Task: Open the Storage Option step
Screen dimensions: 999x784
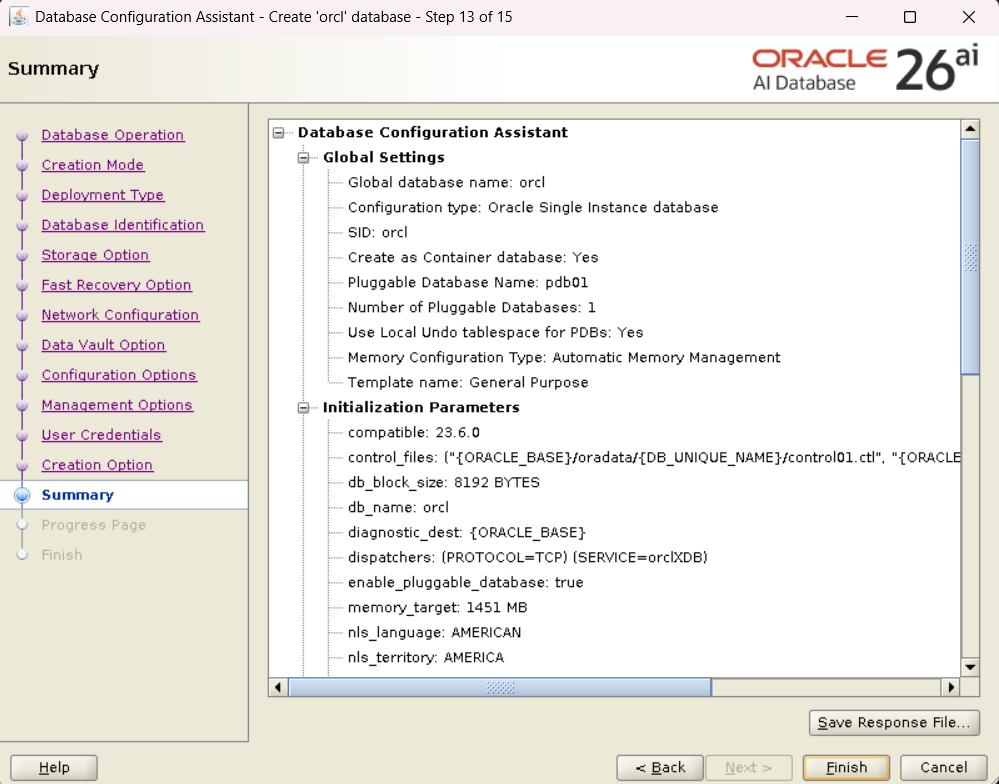Action: tap(95, 255)
